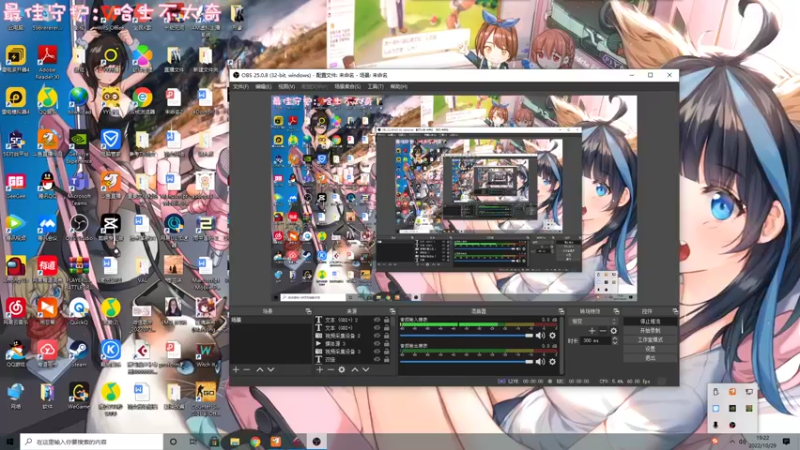Mute the 音频输入捕获 channel speaker icon
800x450 pixels.
[x=540, y=335]
